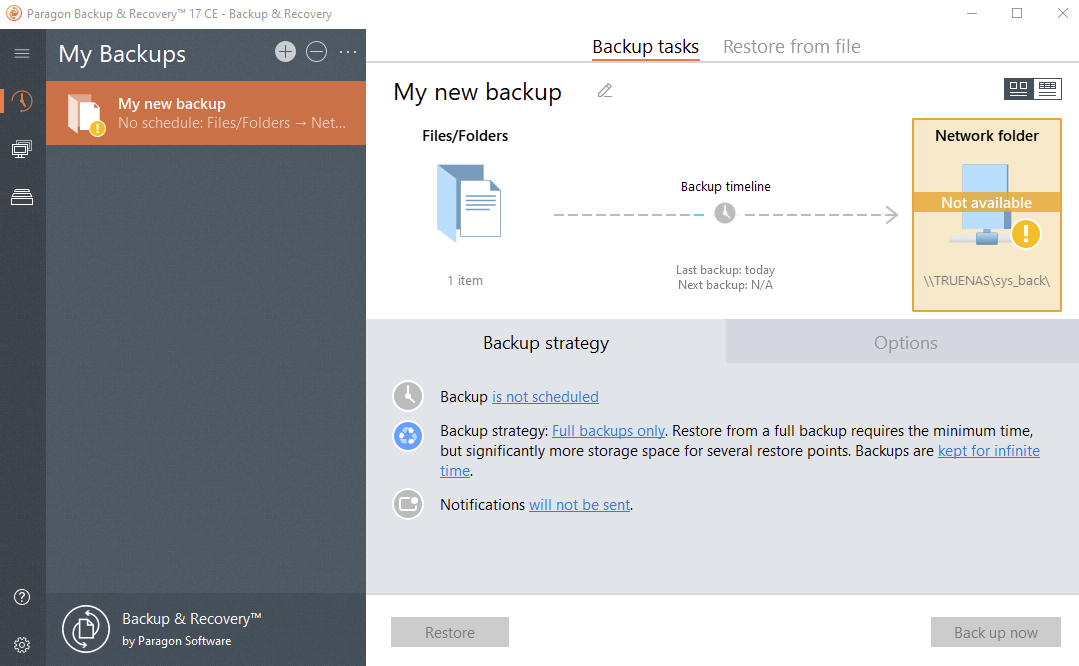The height and width of the screenshot is (666, 1079).
Task: Click the schedule clock icon in strategy list
Action: [408, 396]
